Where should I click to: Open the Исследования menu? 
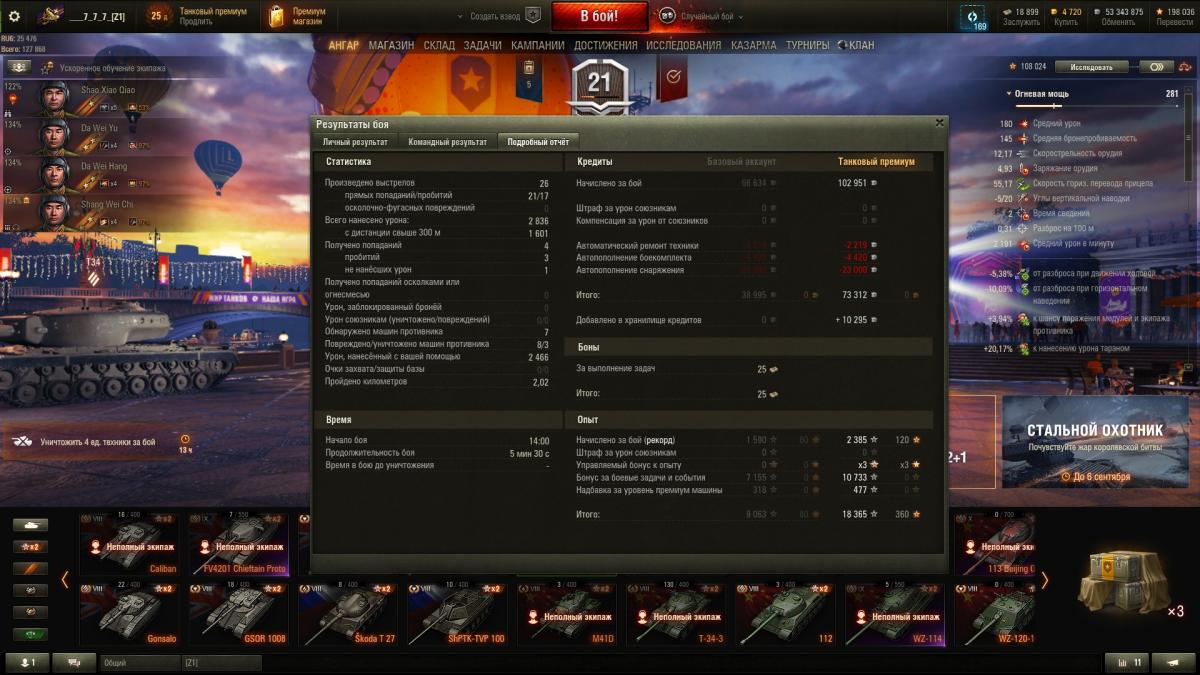pyautogui.click(x=683, y=45)
